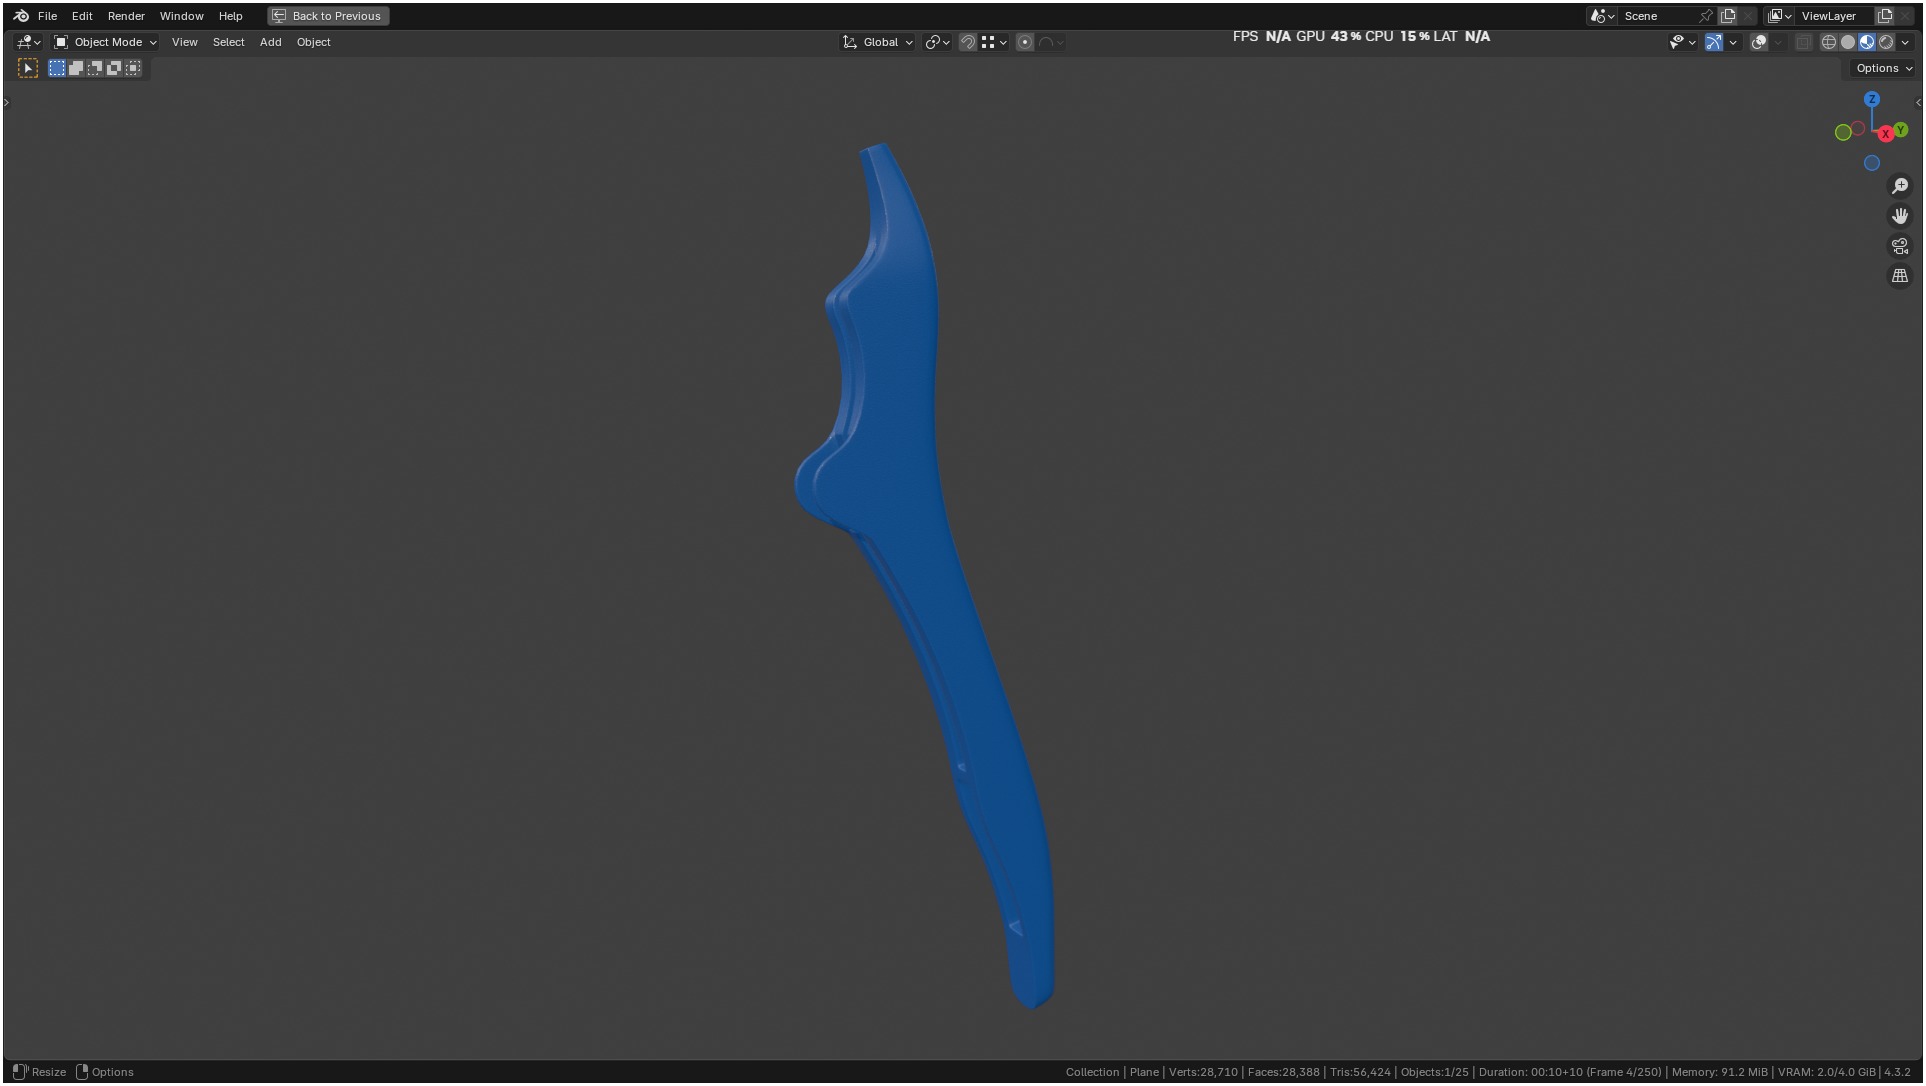
Task: Choose the Extend Selection mode icon
Action: coord(76,68)
